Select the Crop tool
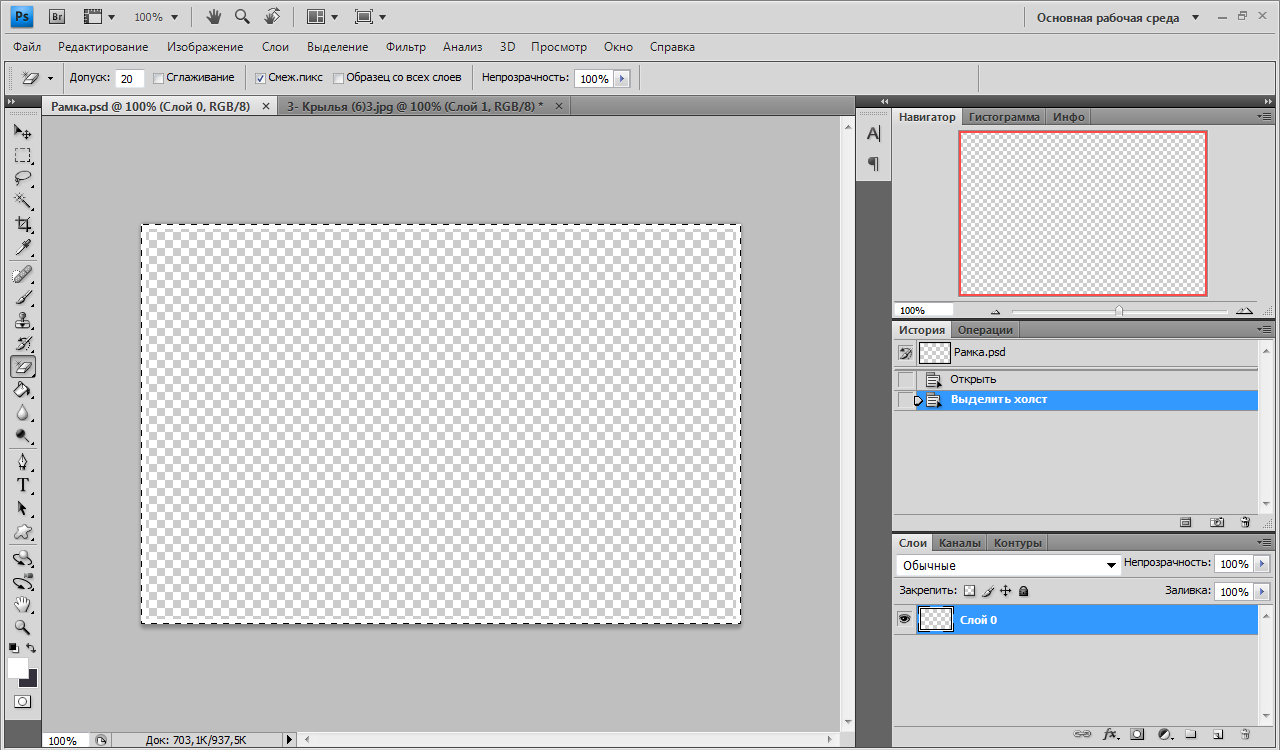 [22, 225]
